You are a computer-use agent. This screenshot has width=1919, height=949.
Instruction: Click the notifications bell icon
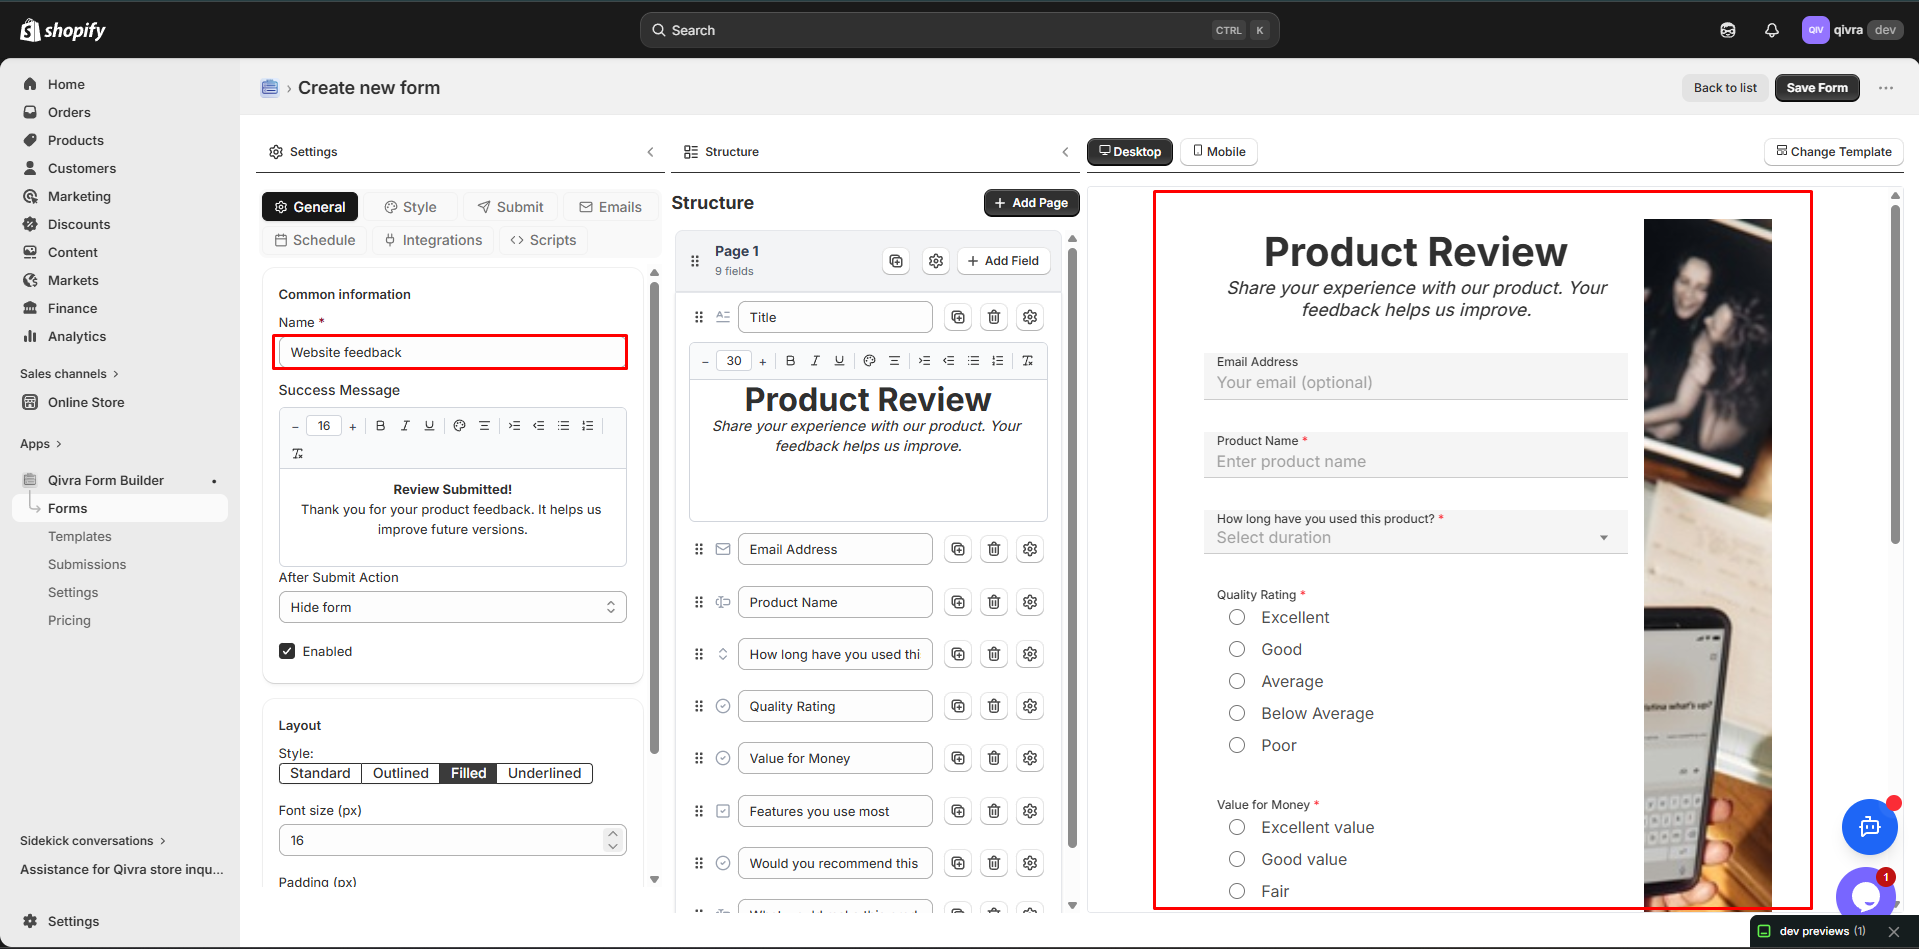click(x=1771, y=30)
